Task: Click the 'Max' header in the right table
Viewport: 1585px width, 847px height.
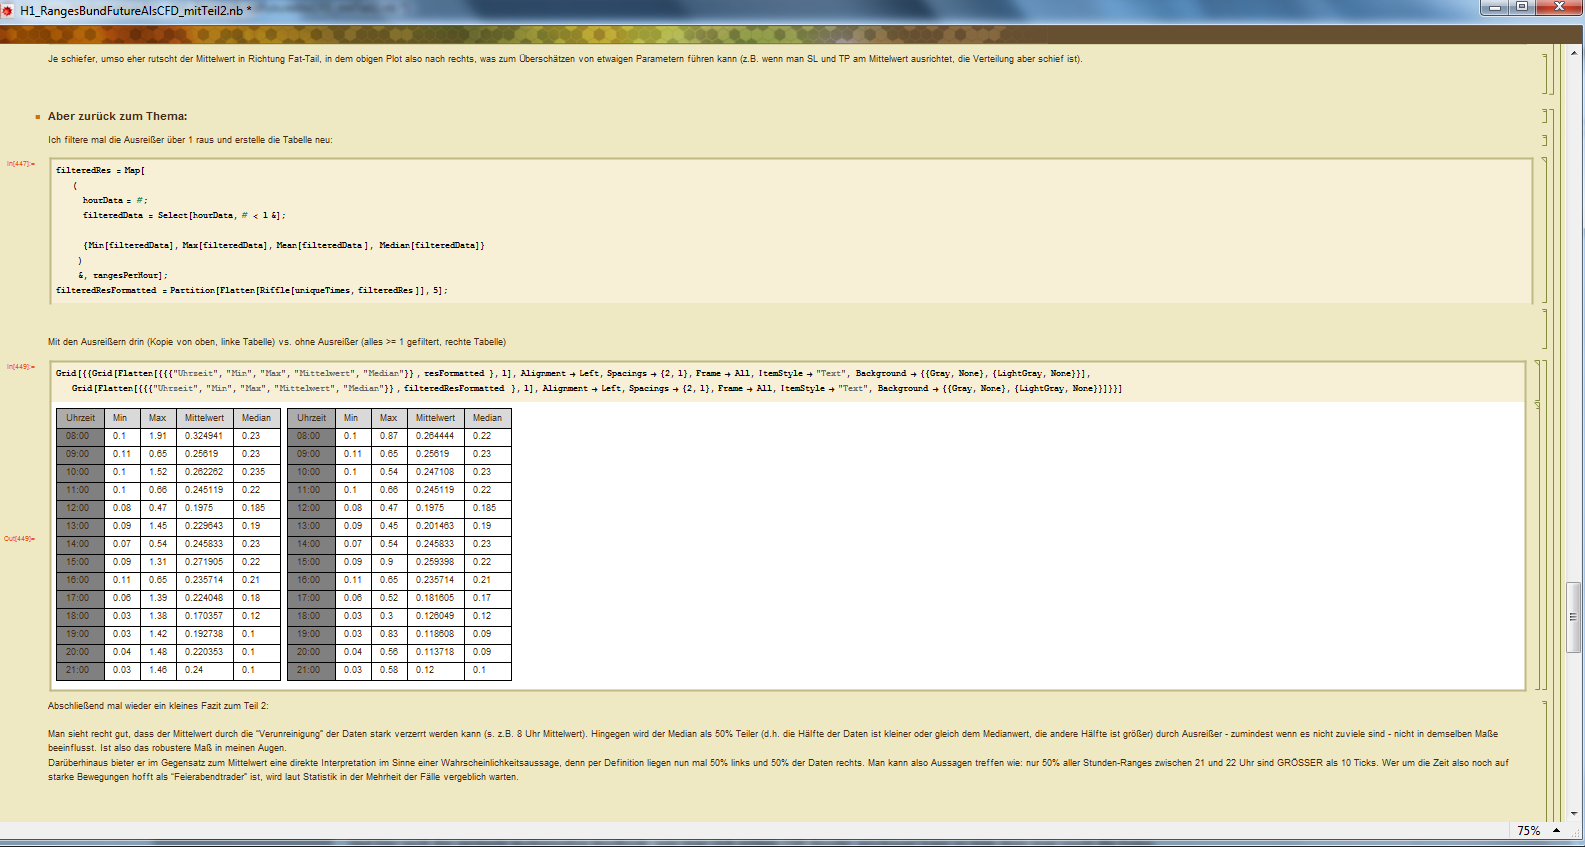Action: click(x=389, y=418)
